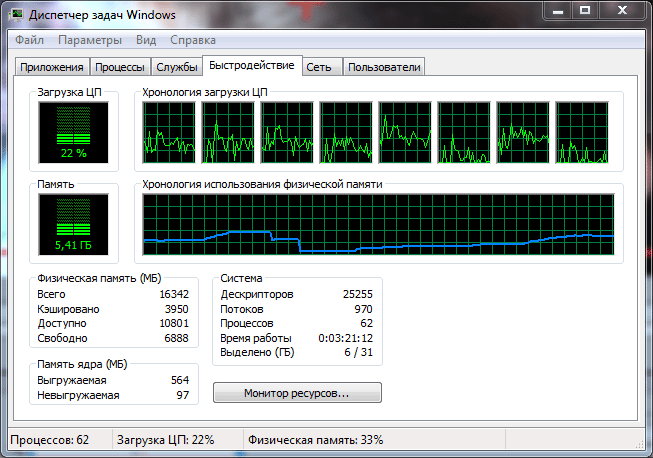Switch to the Службы tab
The height and width of the screenshot is (458, 653).
click(177, 67)
